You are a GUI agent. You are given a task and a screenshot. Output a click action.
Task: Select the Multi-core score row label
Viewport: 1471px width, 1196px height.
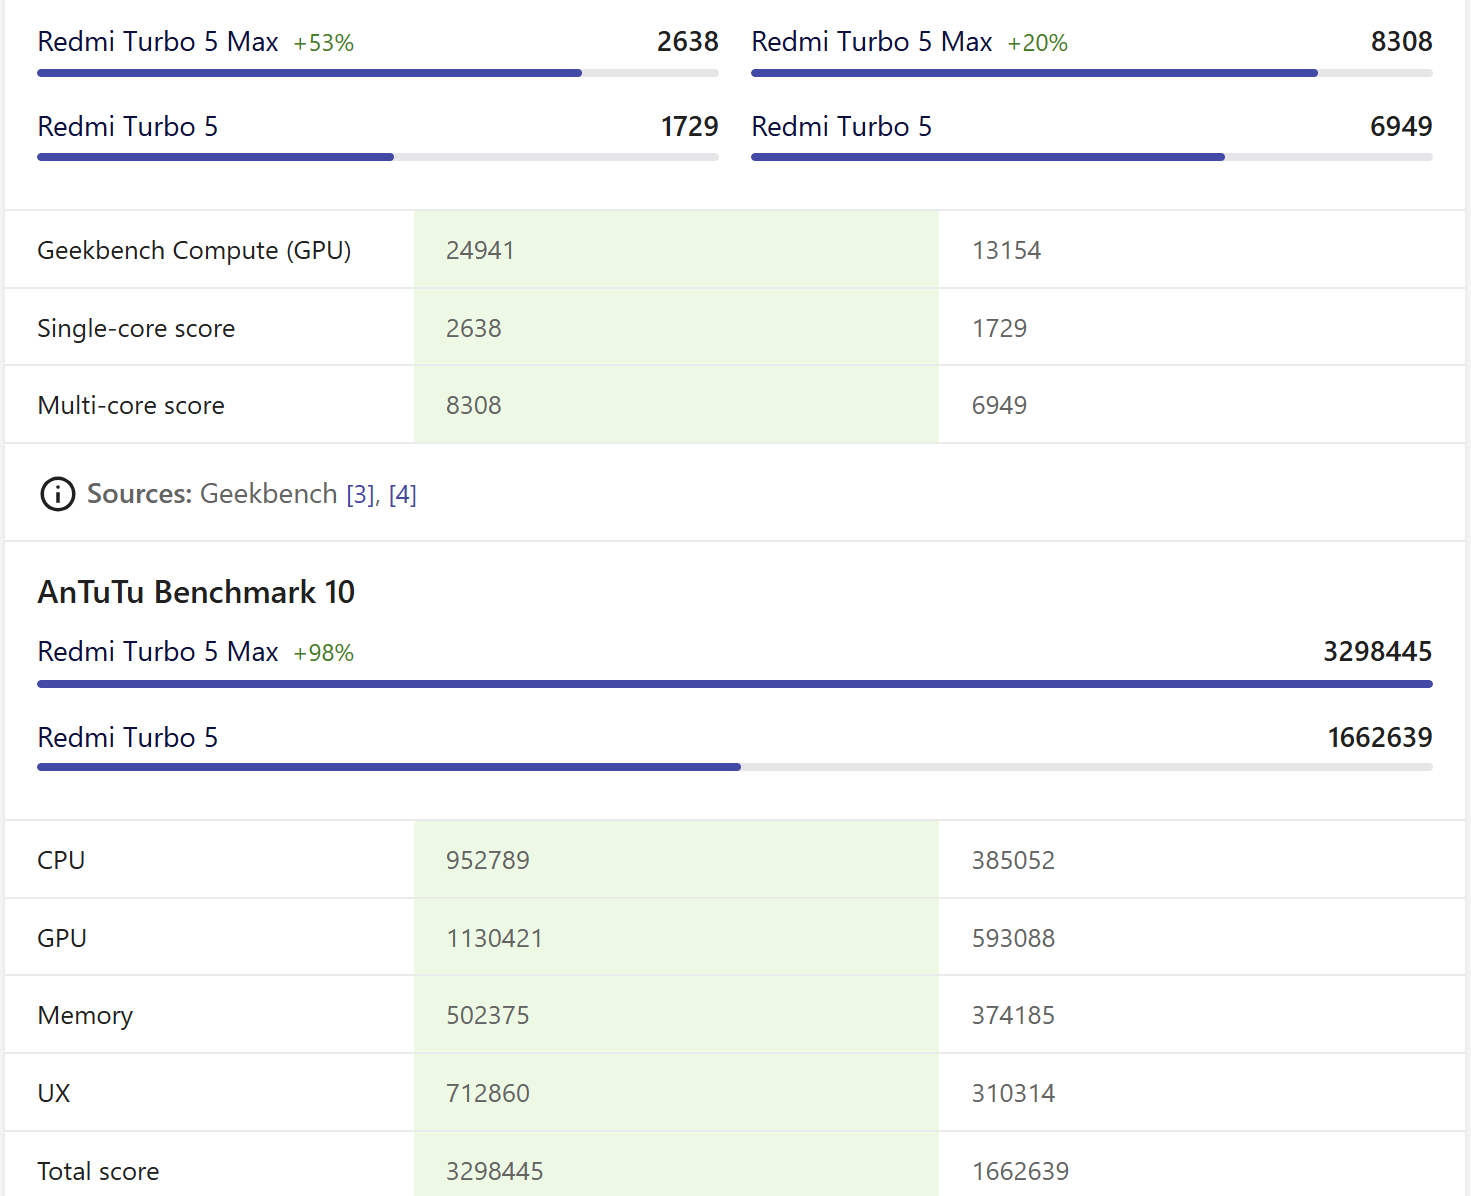coord(131,405)
